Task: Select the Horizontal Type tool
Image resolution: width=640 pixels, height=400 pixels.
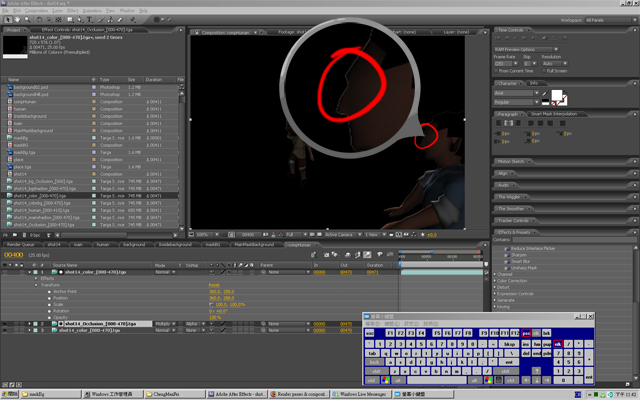Action: pos(90,20)
